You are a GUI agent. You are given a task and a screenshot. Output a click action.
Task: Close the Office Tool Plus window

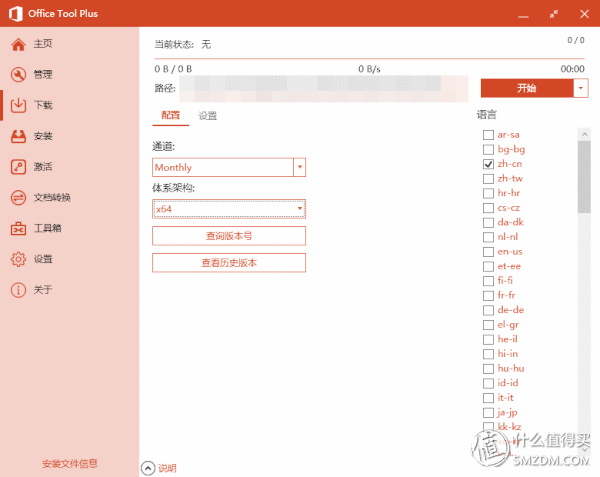(584, 14)
